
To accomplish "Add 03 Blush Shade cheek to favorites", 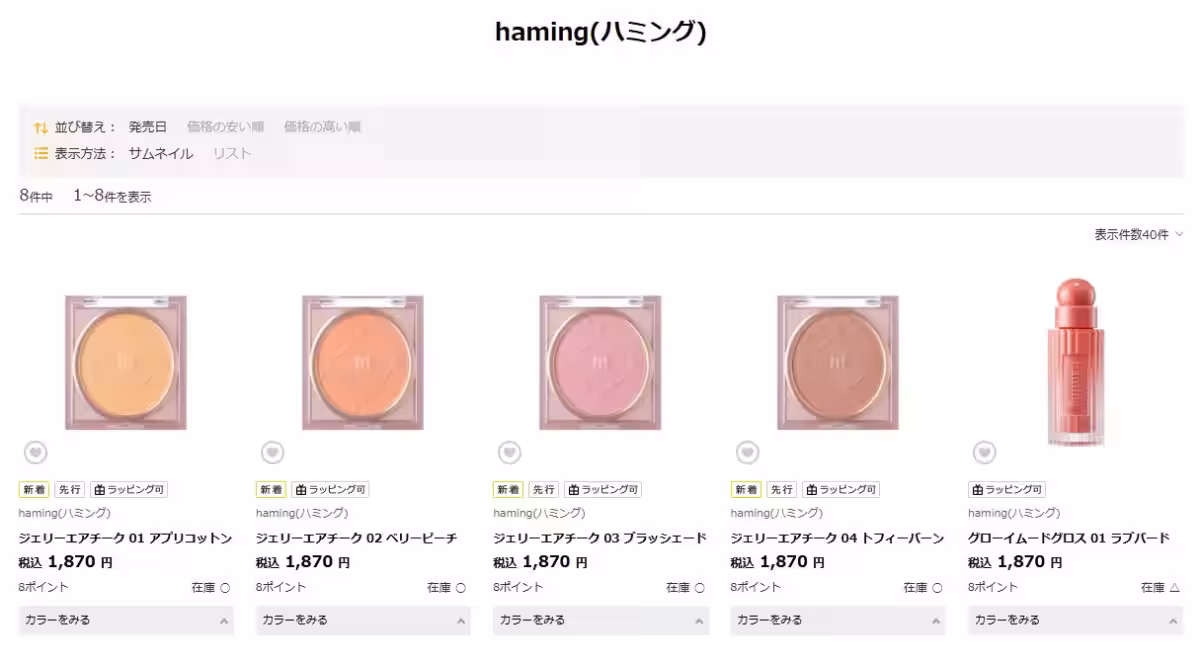I will [509, 453].
